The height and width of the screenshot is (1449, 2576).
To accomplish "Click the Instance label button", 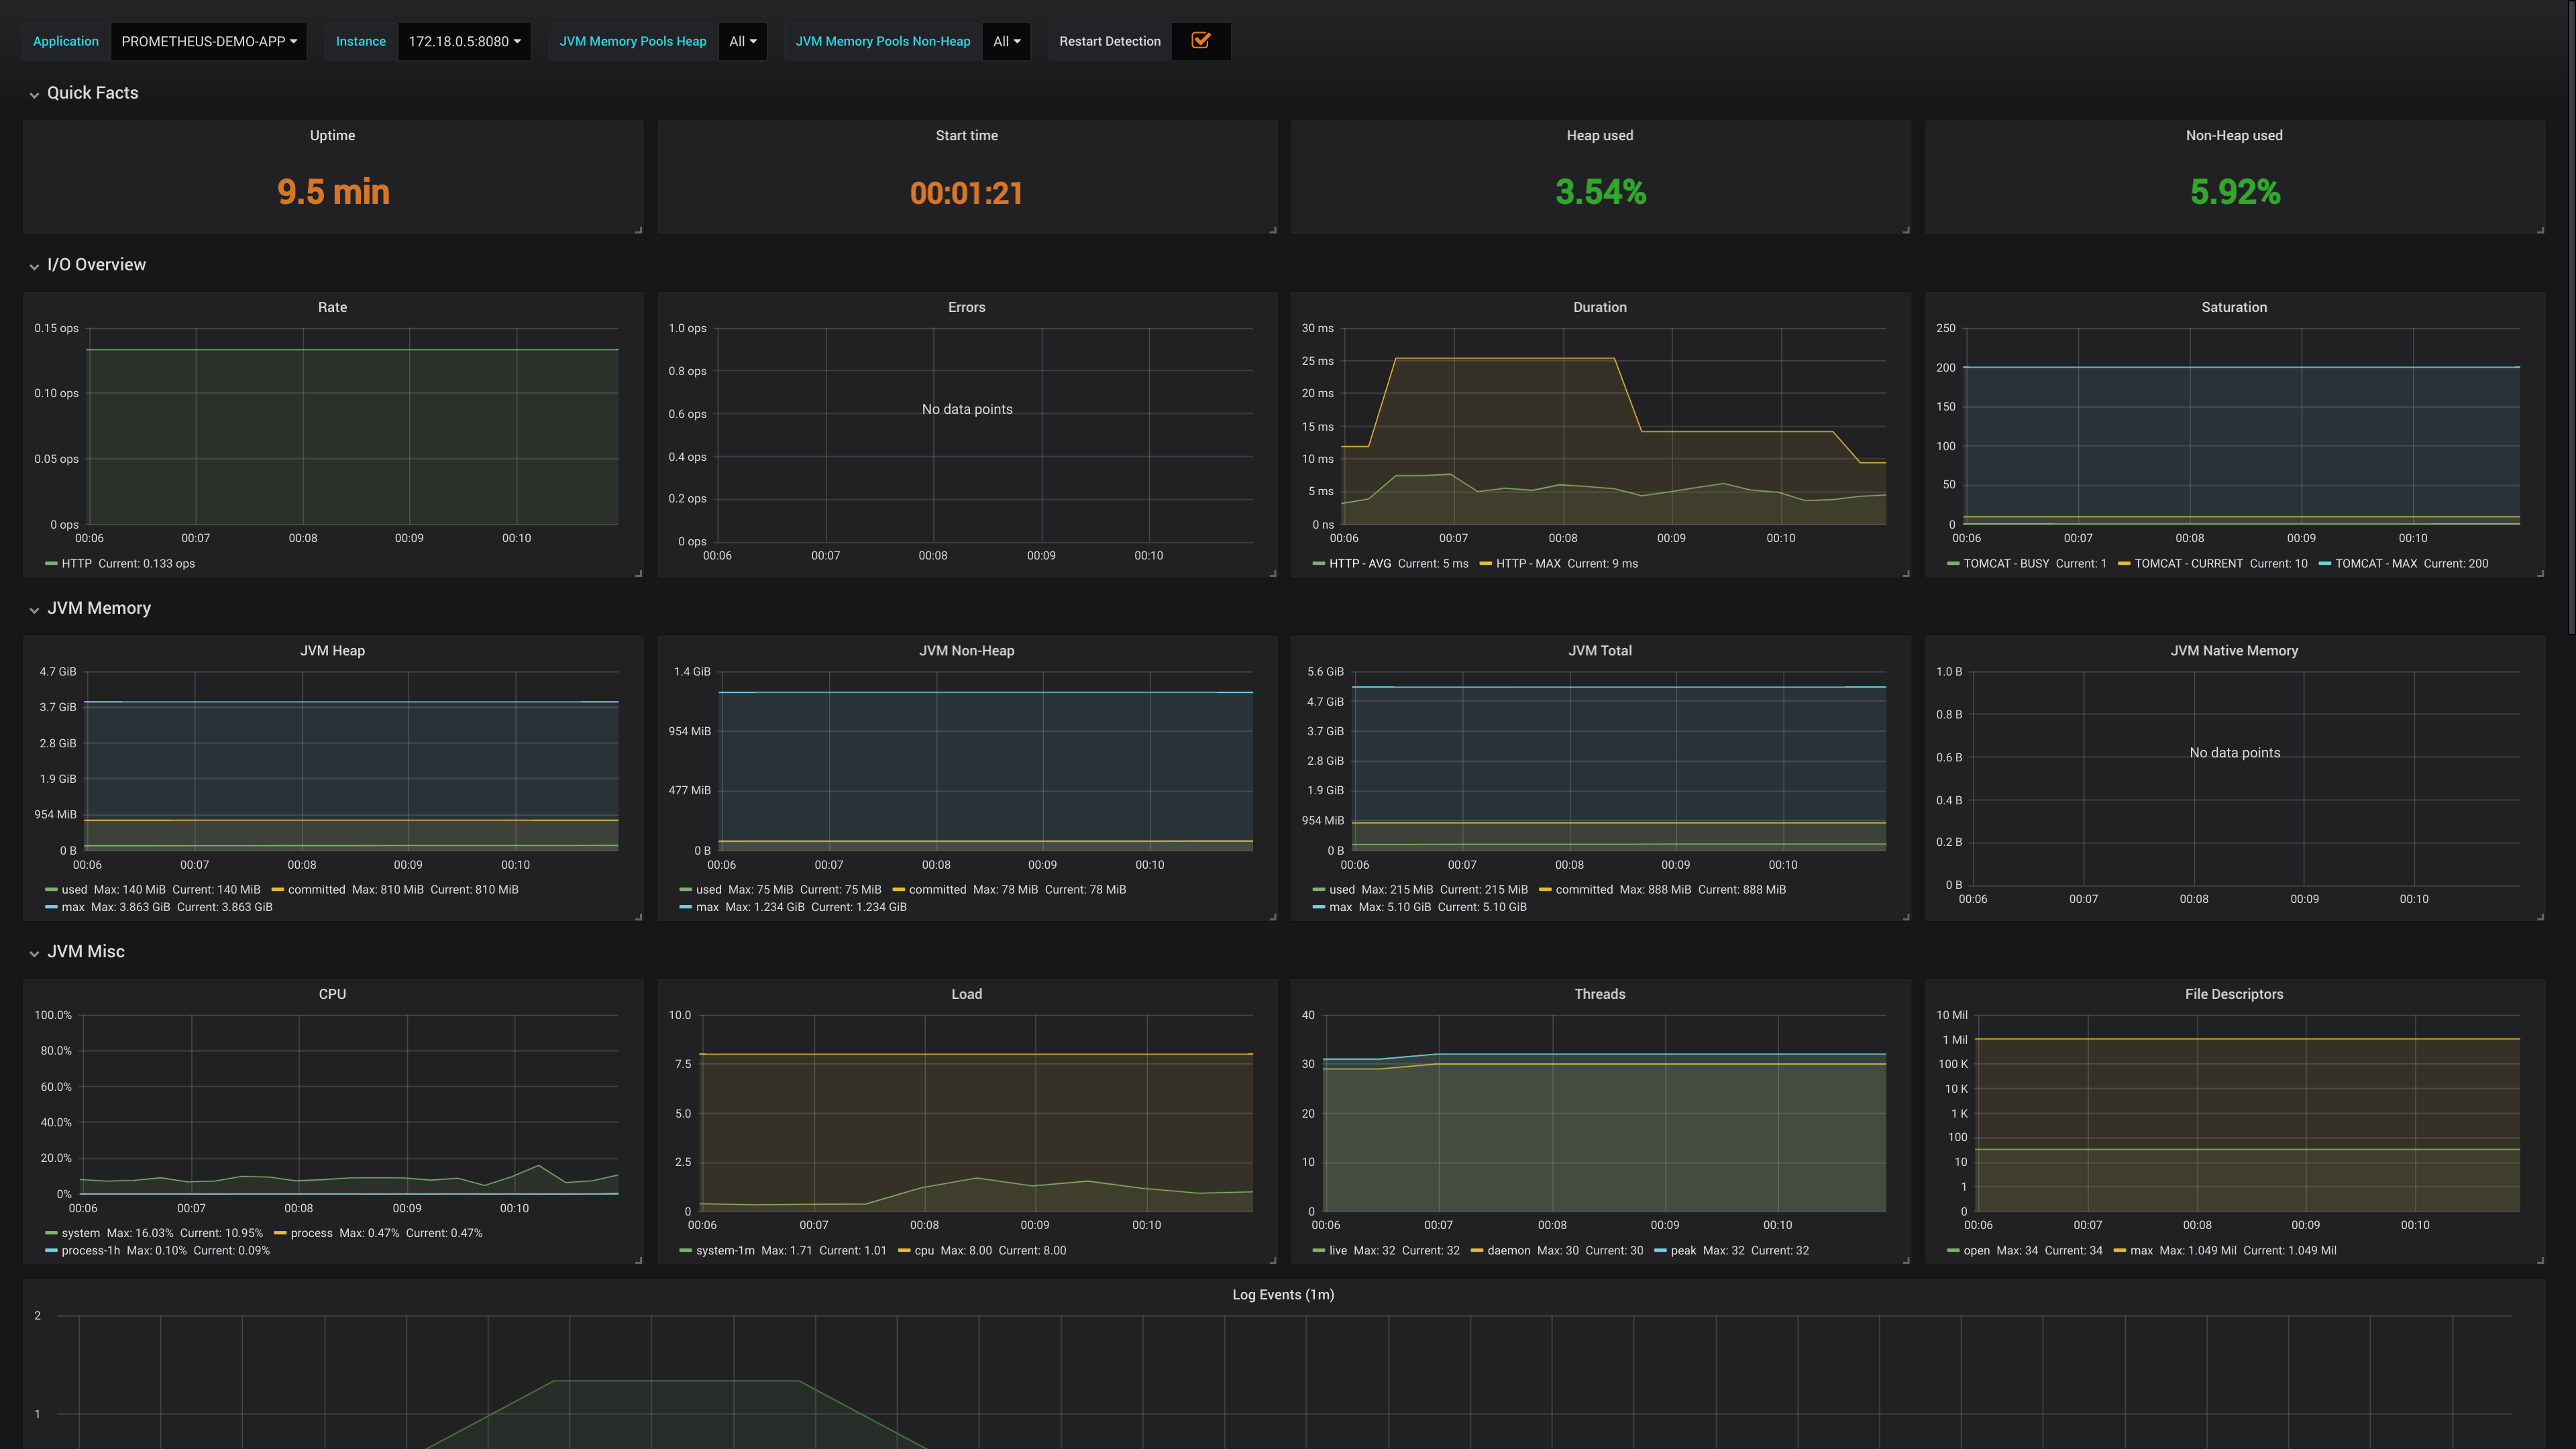I will tap(359, 39).
